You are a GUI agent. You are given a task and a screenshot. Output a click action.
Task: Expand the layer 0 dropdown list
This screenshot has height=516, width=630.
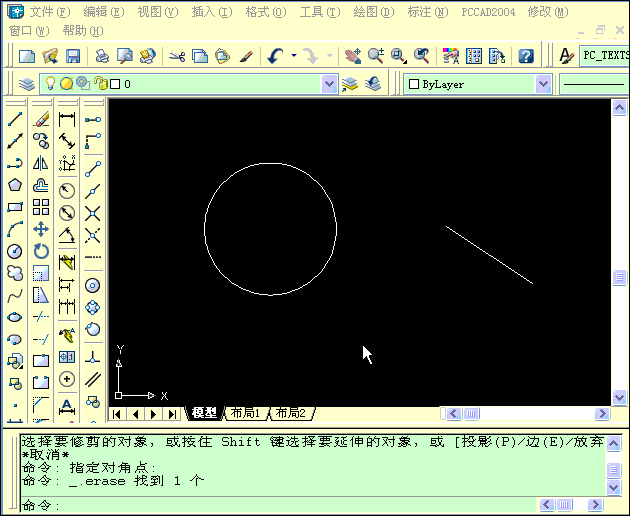pos(329,84)
